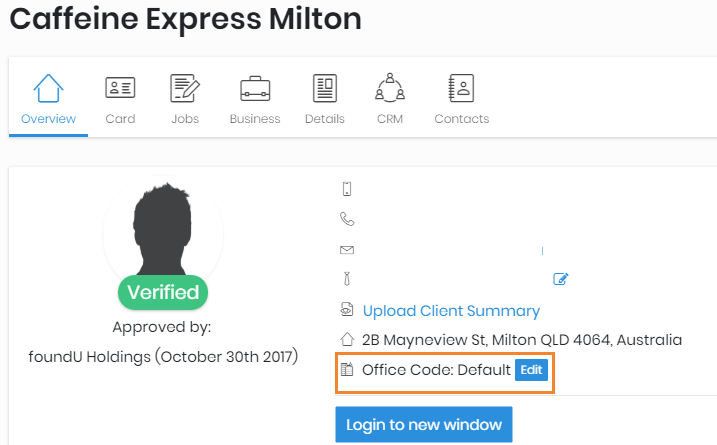
Task: Click the Card tab ID card icon
Action: 120,88
